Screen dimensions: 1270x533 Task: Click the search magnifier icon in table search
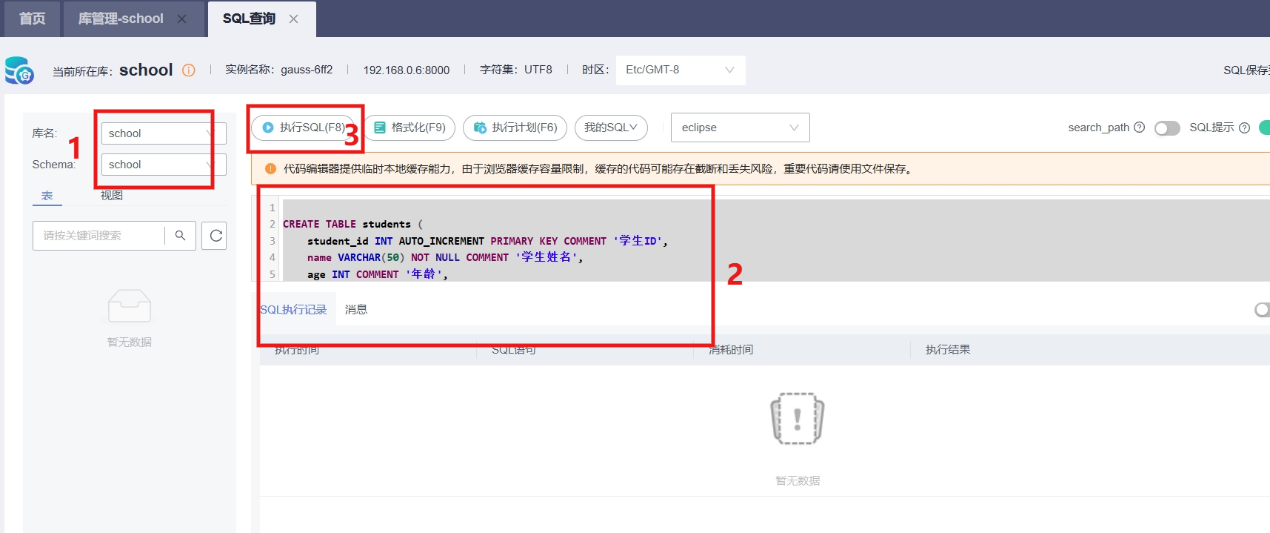(180, 236)
